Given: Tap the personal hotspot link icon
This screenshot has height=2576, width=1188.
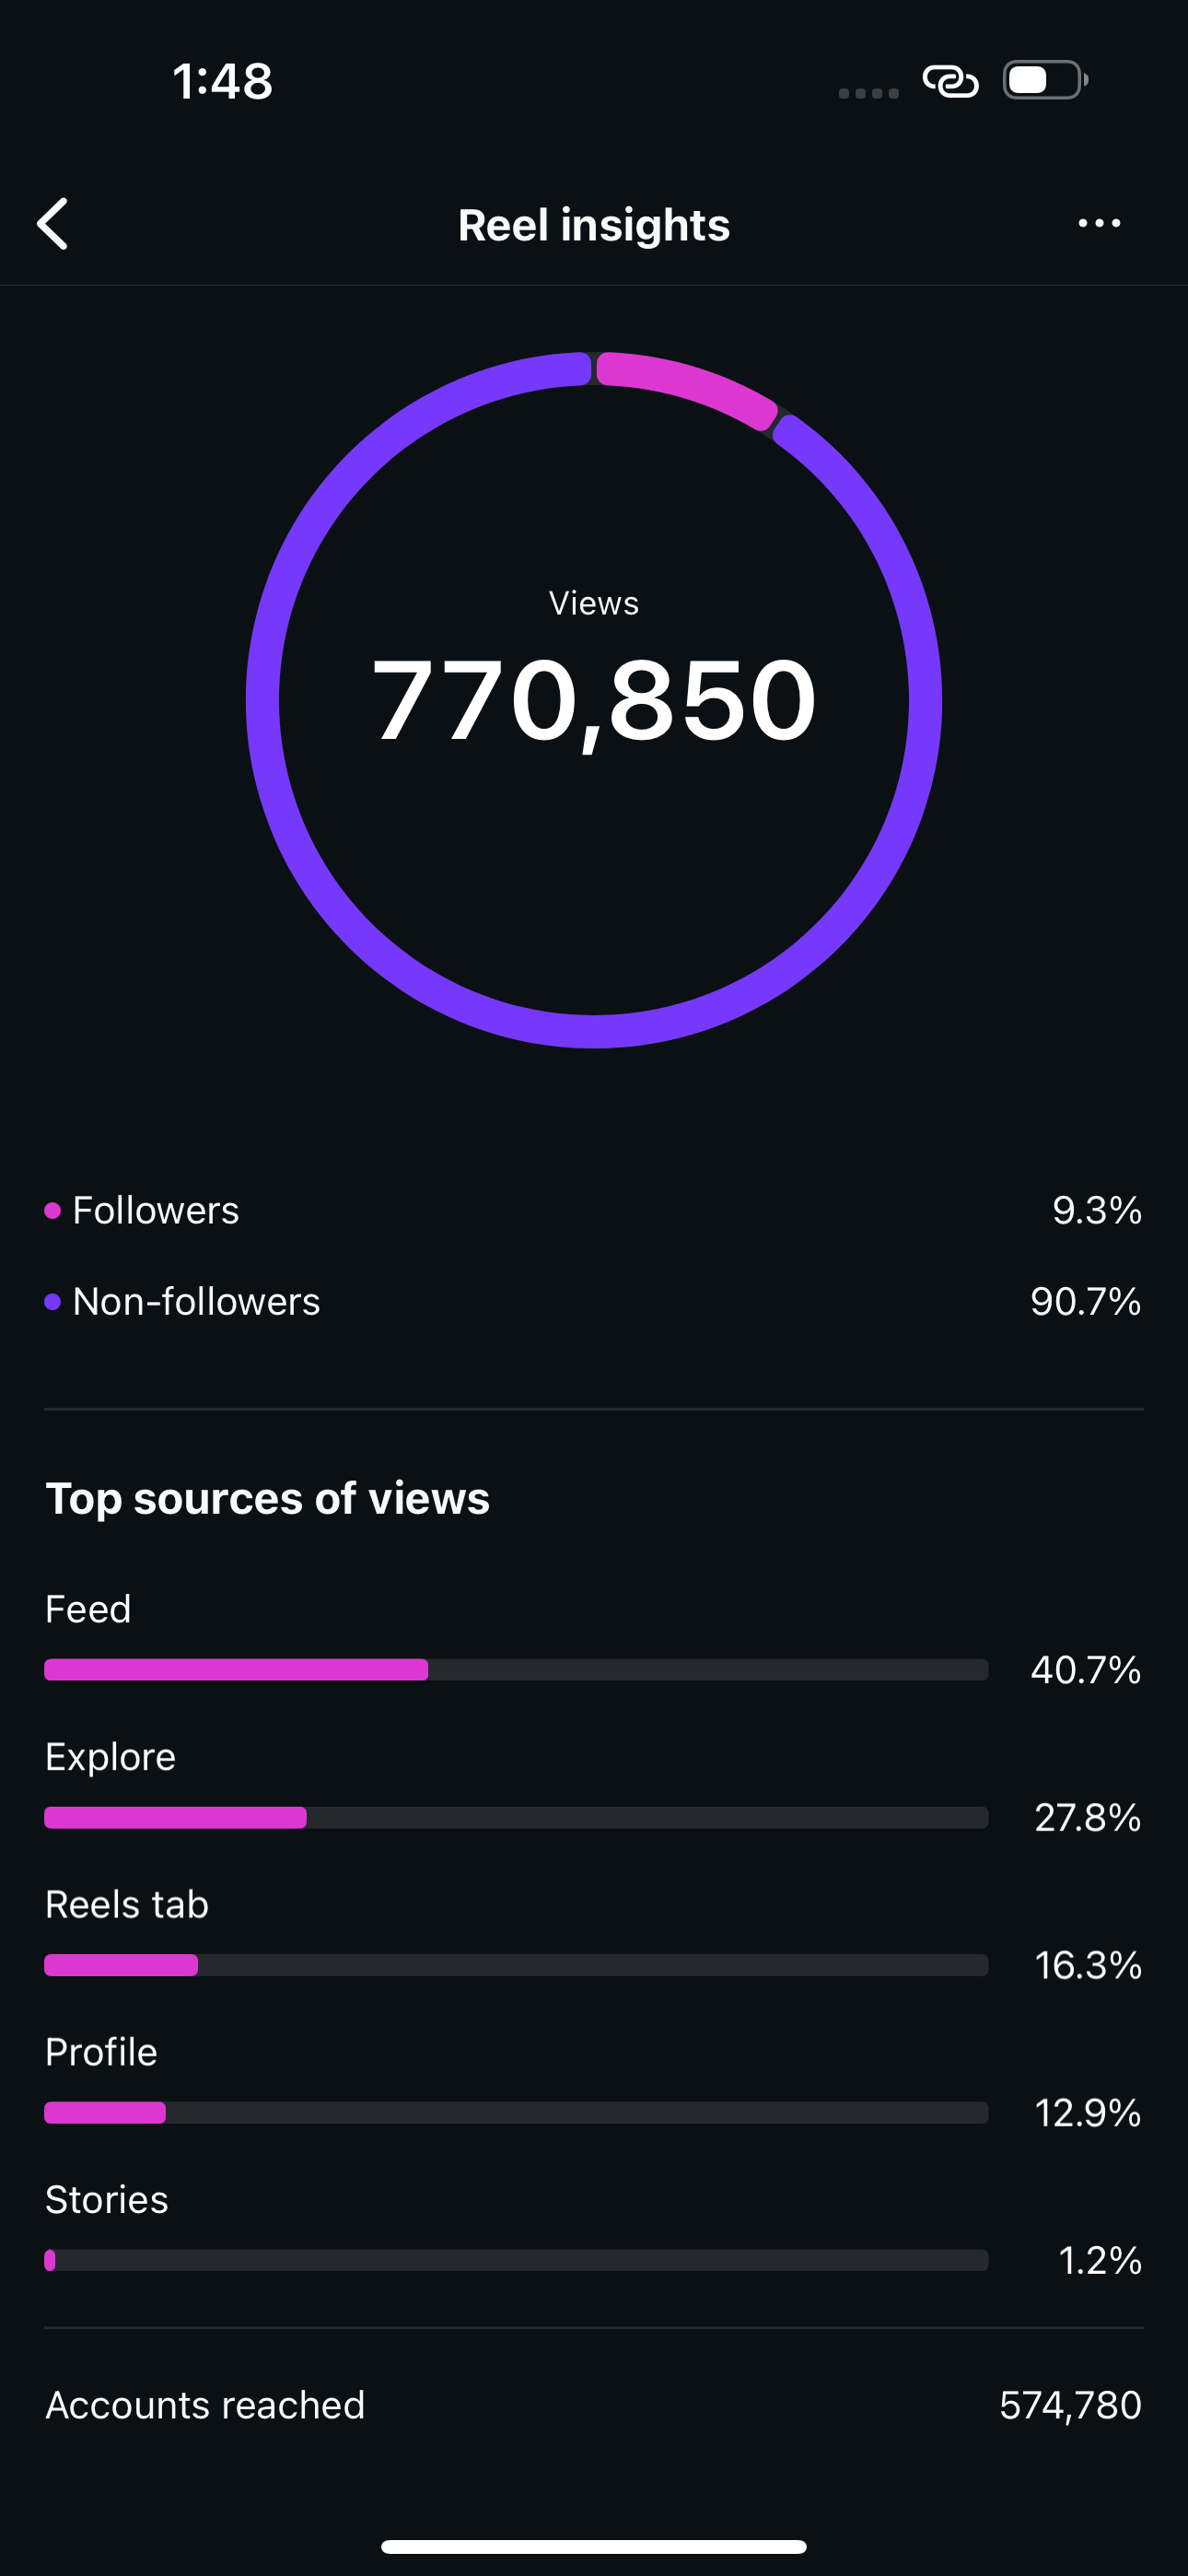Looking at the screenshot, I should pyautogui.click(x=950, y=81).
